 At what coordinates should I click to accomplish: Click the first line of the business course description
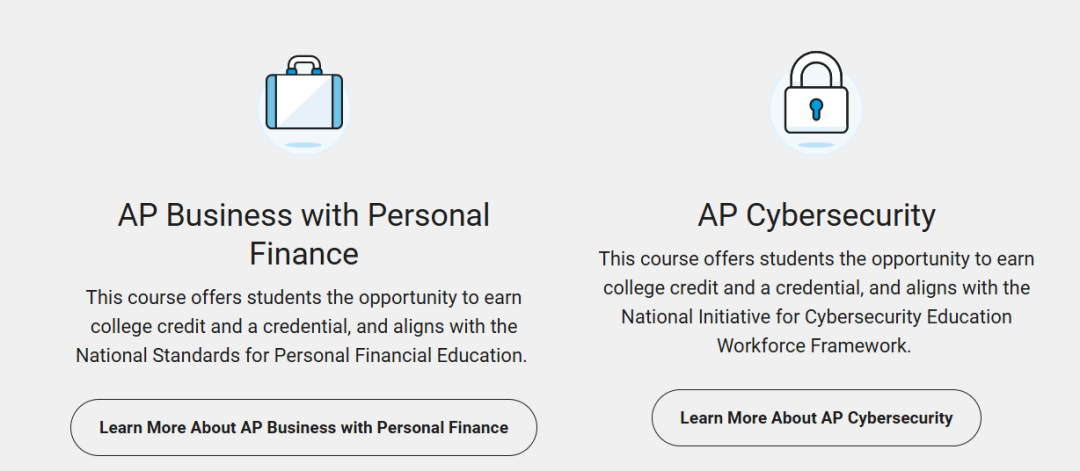point(304,298)
